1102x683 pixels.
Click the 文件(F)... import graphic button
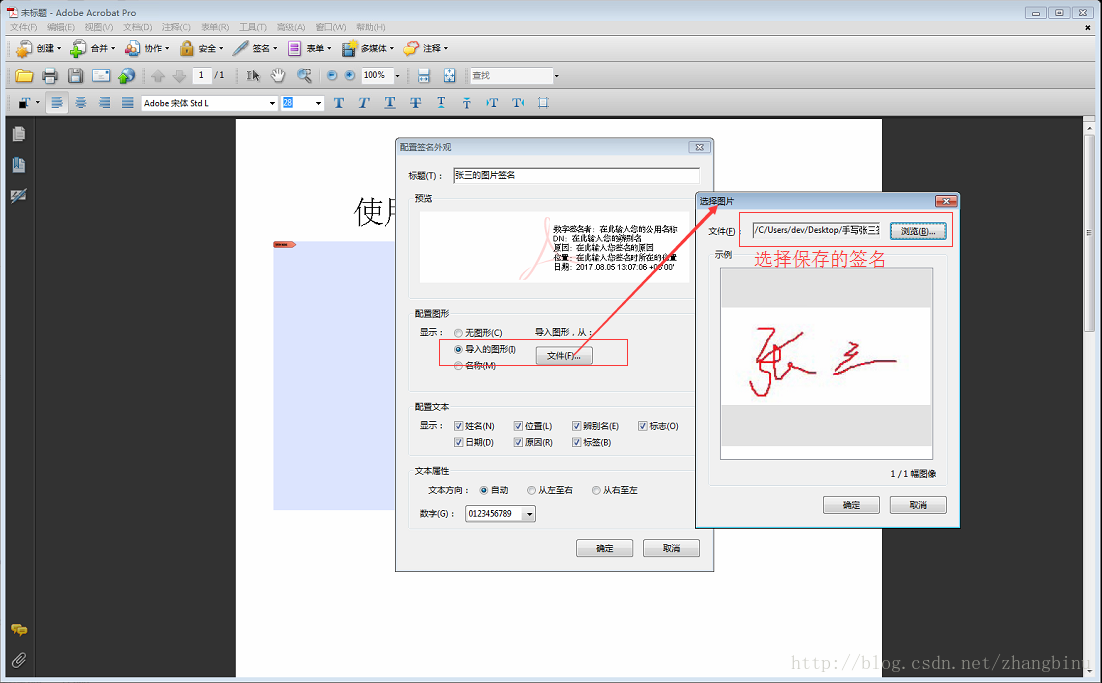coord(564,356)
